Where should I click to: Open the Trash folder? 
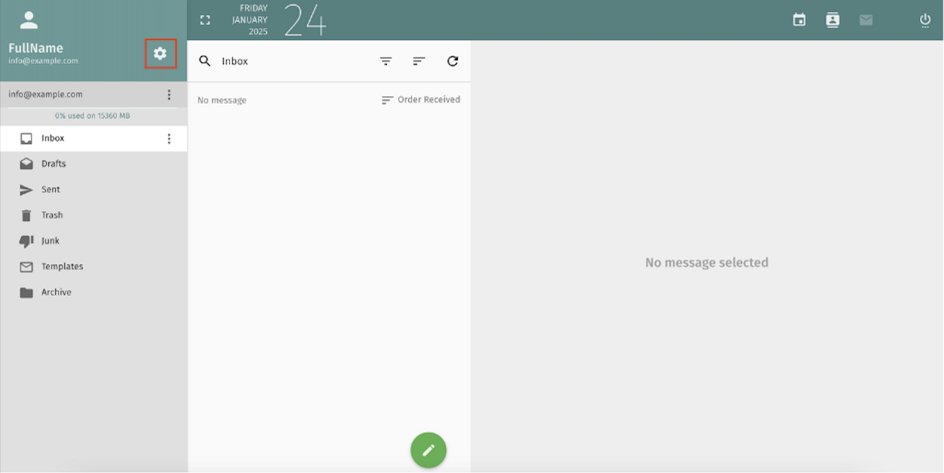coord(93,215)
